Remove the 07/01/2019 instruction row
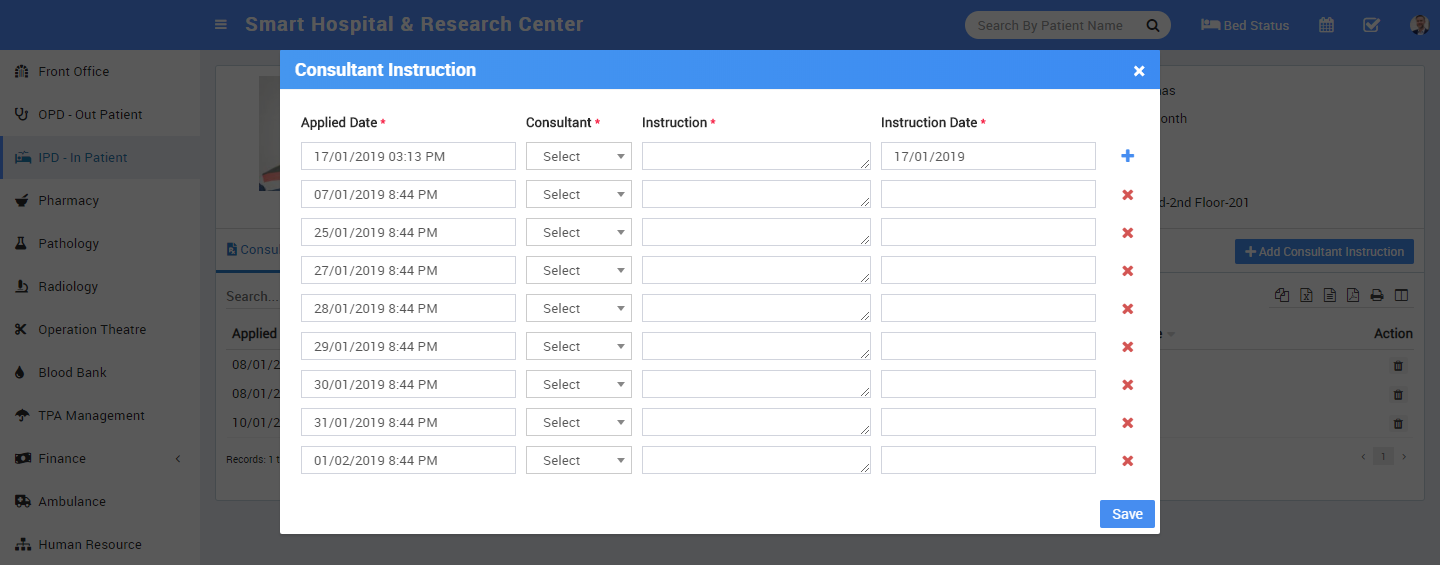Viewport: 1440px width, 565px height. pos(1127,195)
